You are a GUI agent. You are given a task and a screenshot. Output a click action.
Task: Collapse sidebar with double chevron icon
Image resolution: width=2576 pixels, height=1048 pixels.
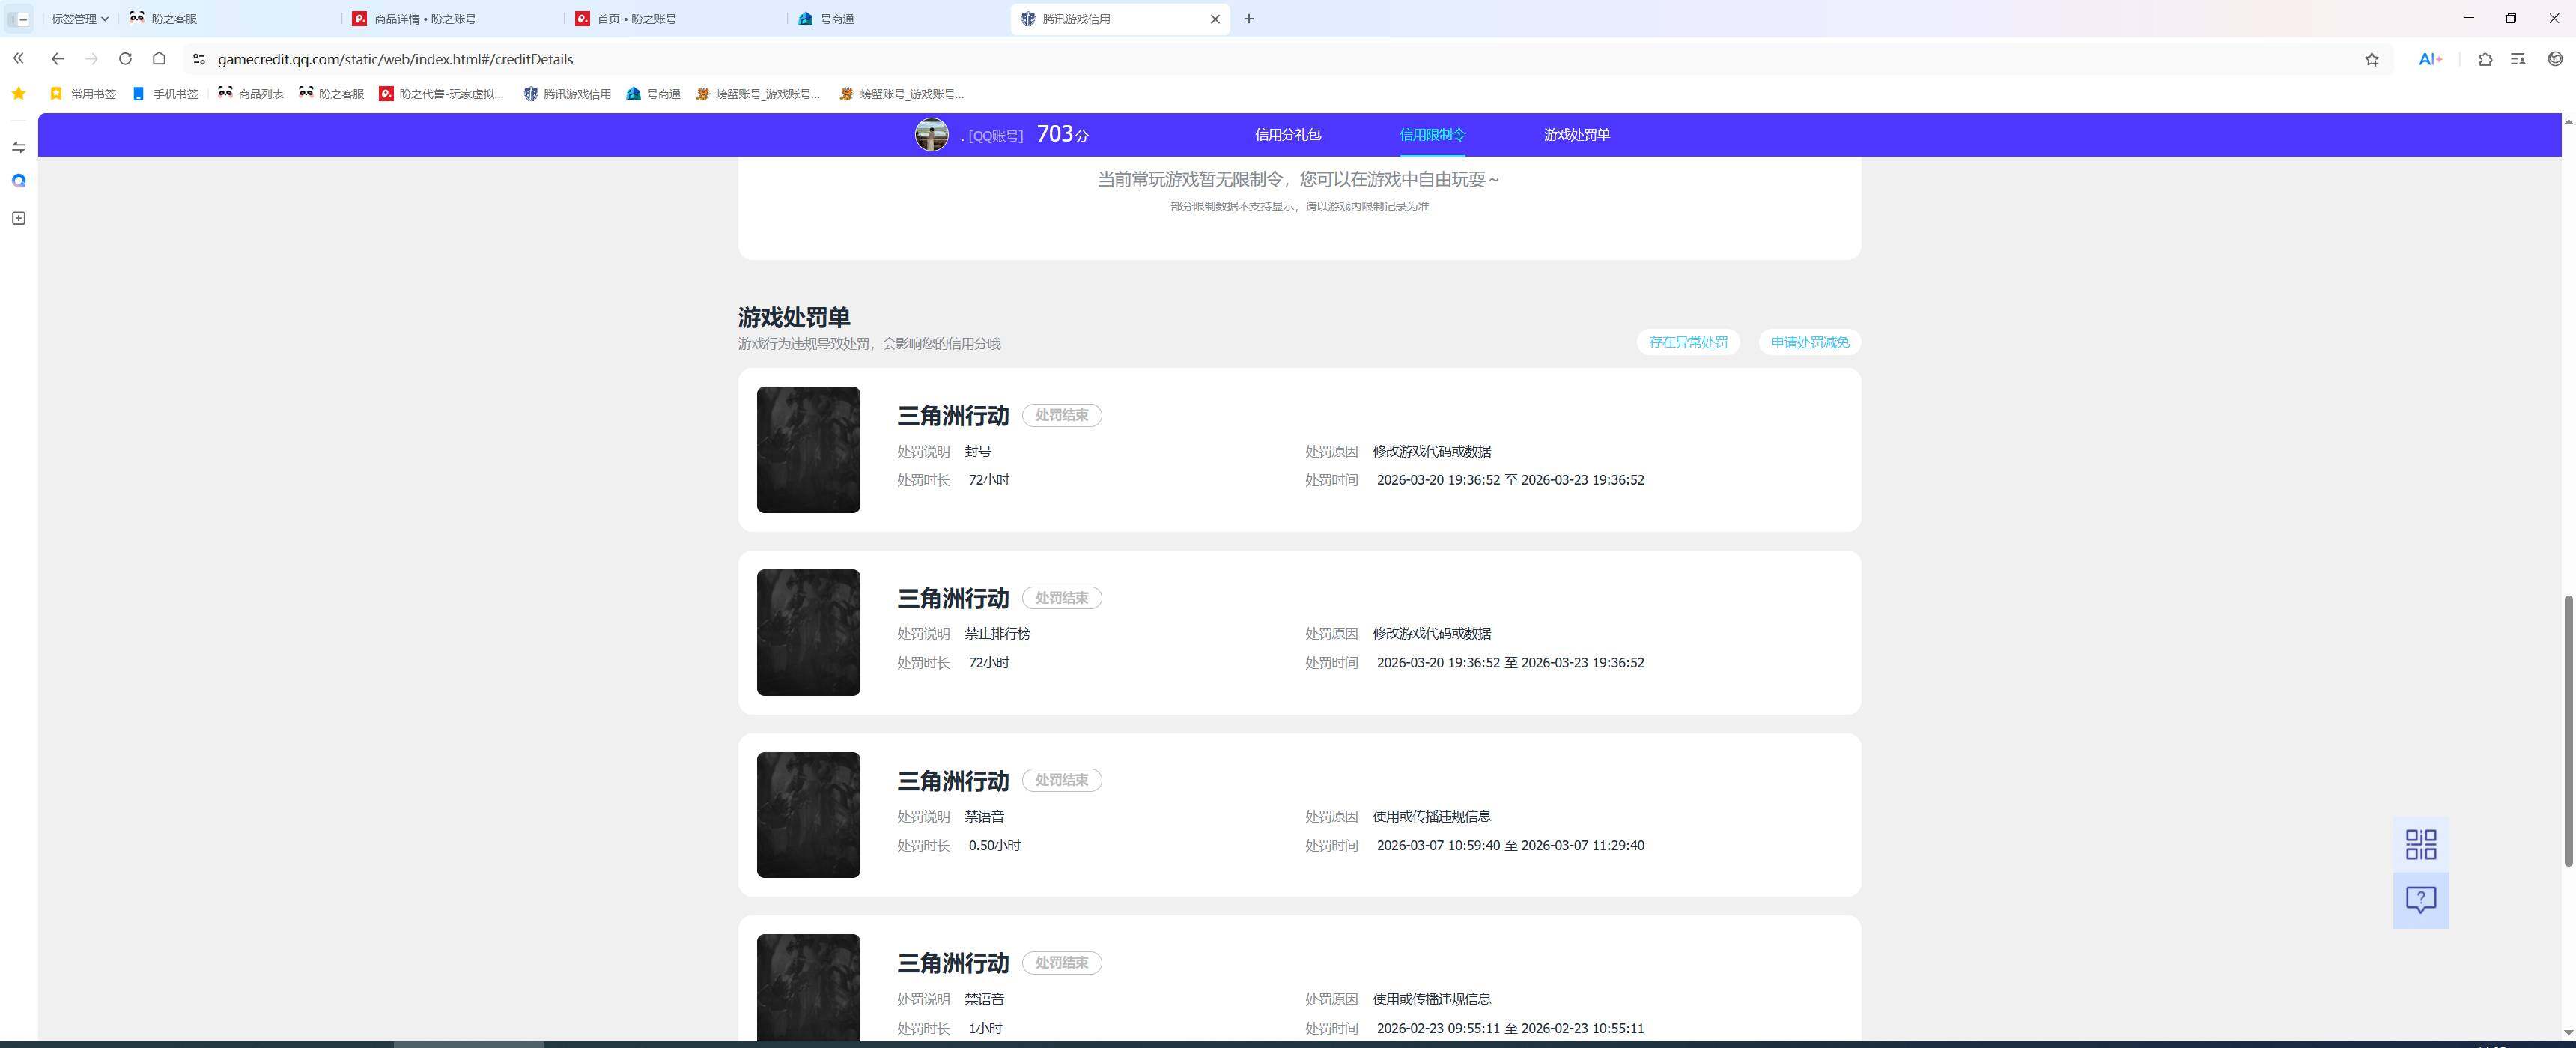pyautogui.click(x=18, y=59)
